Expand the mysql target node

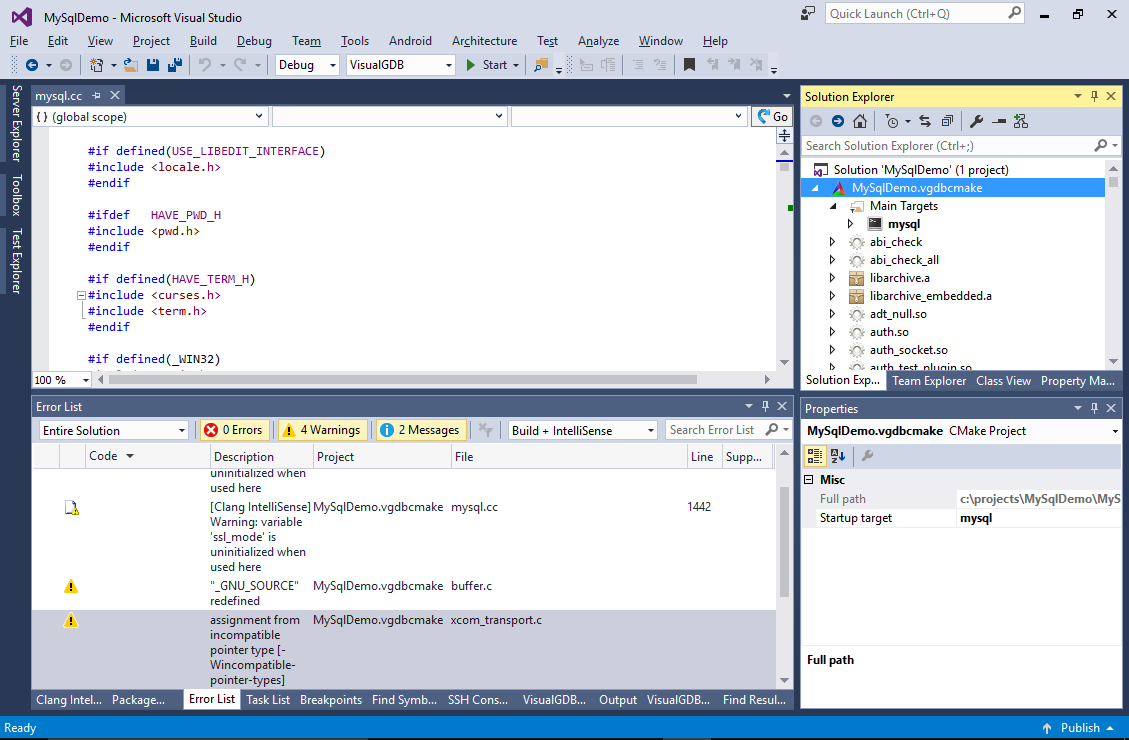(850, 224)
